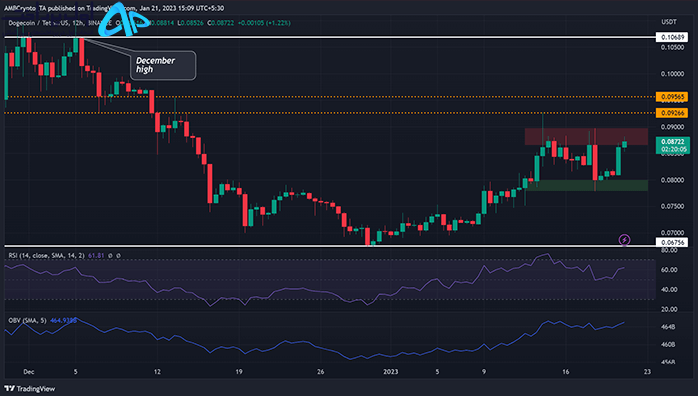The width and height of the screenshot is (698, 396).
Task: Select the December high callout box
Action: [x=163, y=65]
